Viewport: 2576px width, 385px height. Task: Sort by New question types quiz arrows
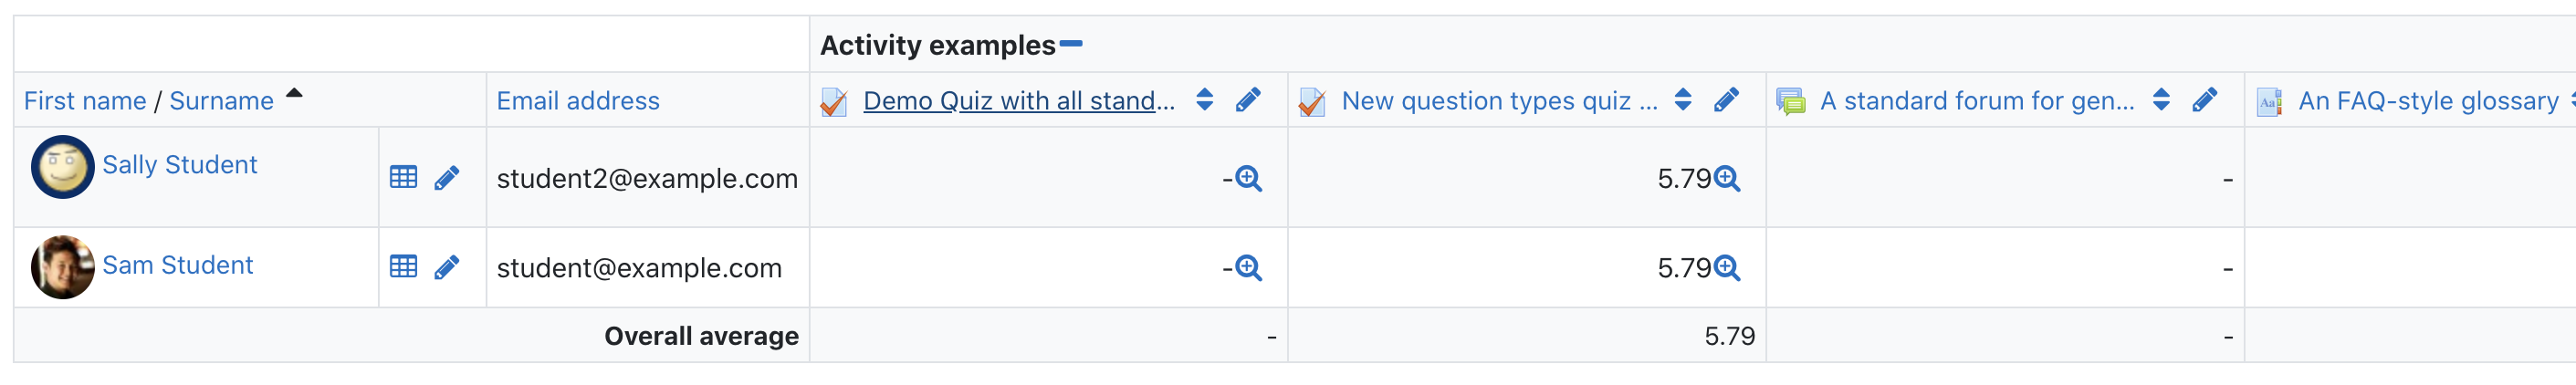pos(1683,99)
